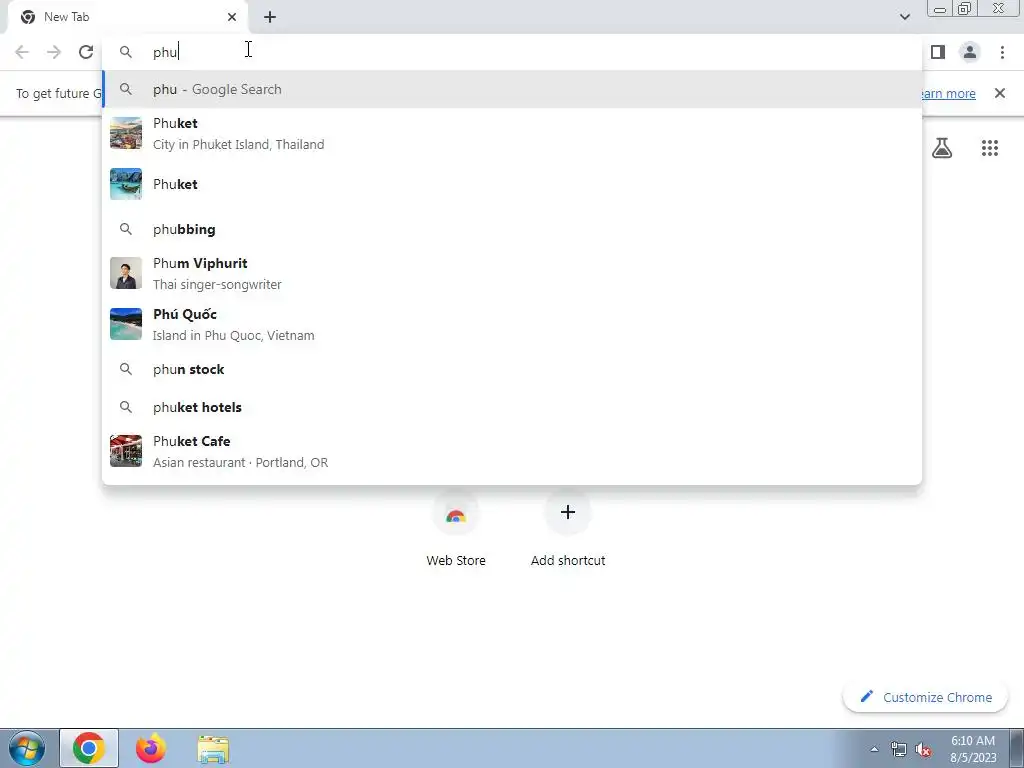Choose Phuket city in Thailand suggestion
This screenshot has height=768, width=1024.
point(512,134)
